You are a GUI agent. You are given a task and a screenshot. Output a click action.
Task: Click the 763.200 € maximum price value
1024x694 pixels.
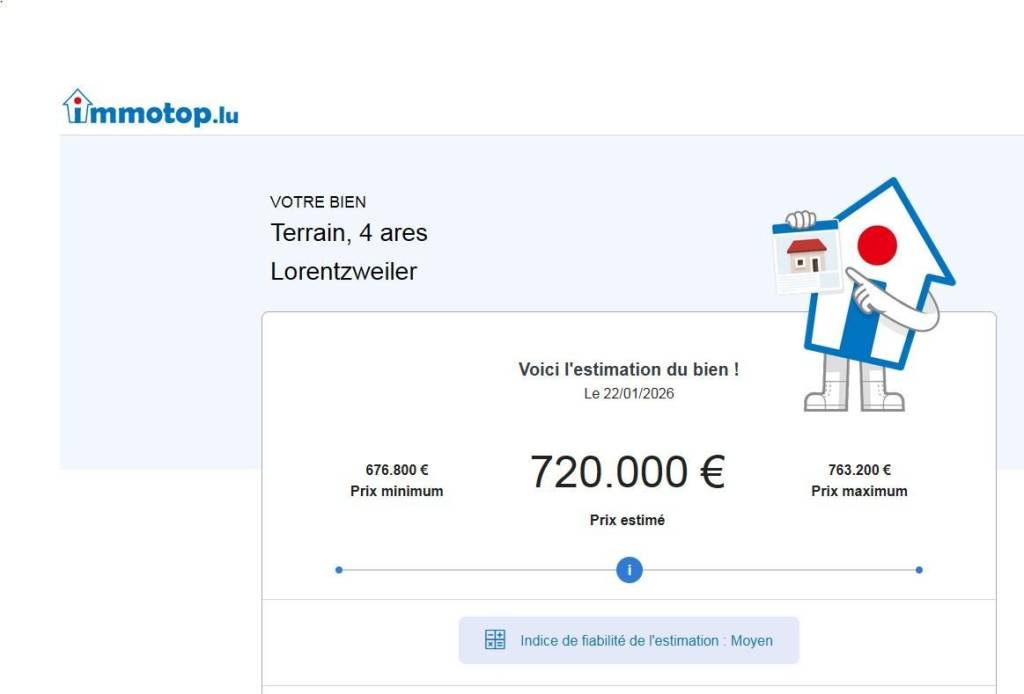(x=859, y=470)
